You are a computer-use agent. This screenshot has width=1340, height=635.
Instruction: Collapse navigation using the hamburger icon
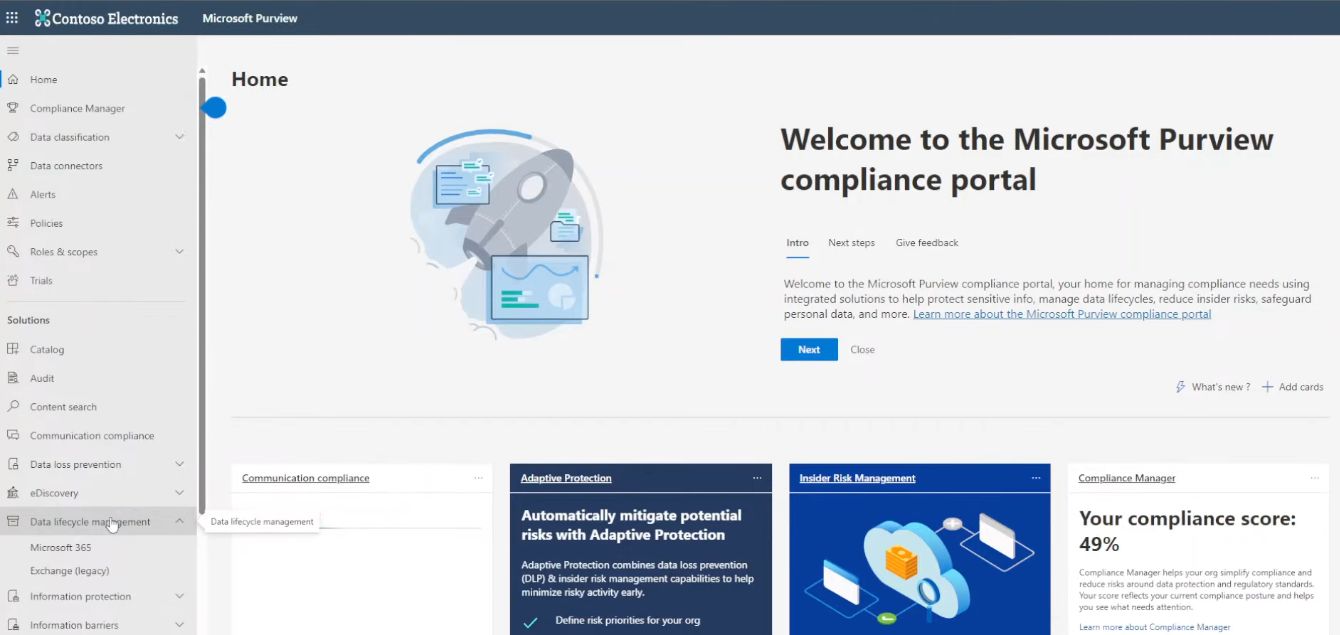[x=13, y=50]
